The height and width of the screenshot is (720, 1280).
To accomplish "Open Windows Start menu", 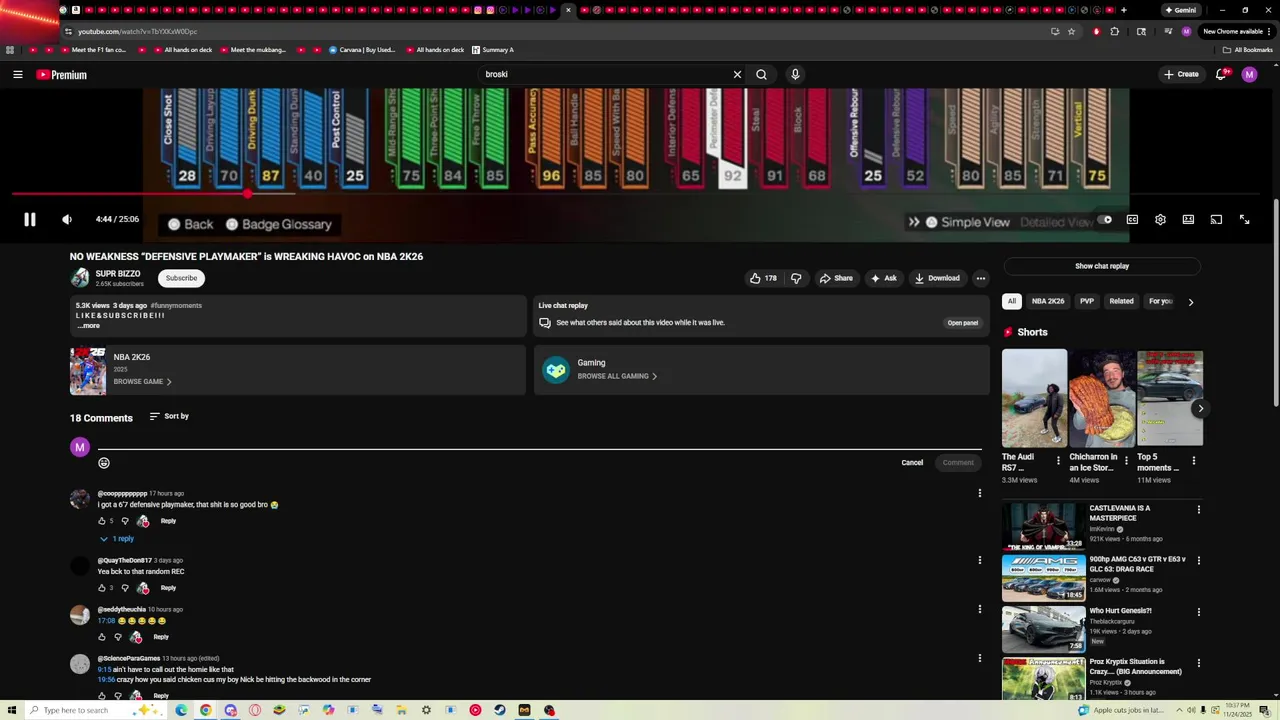I will click(10, 710).
